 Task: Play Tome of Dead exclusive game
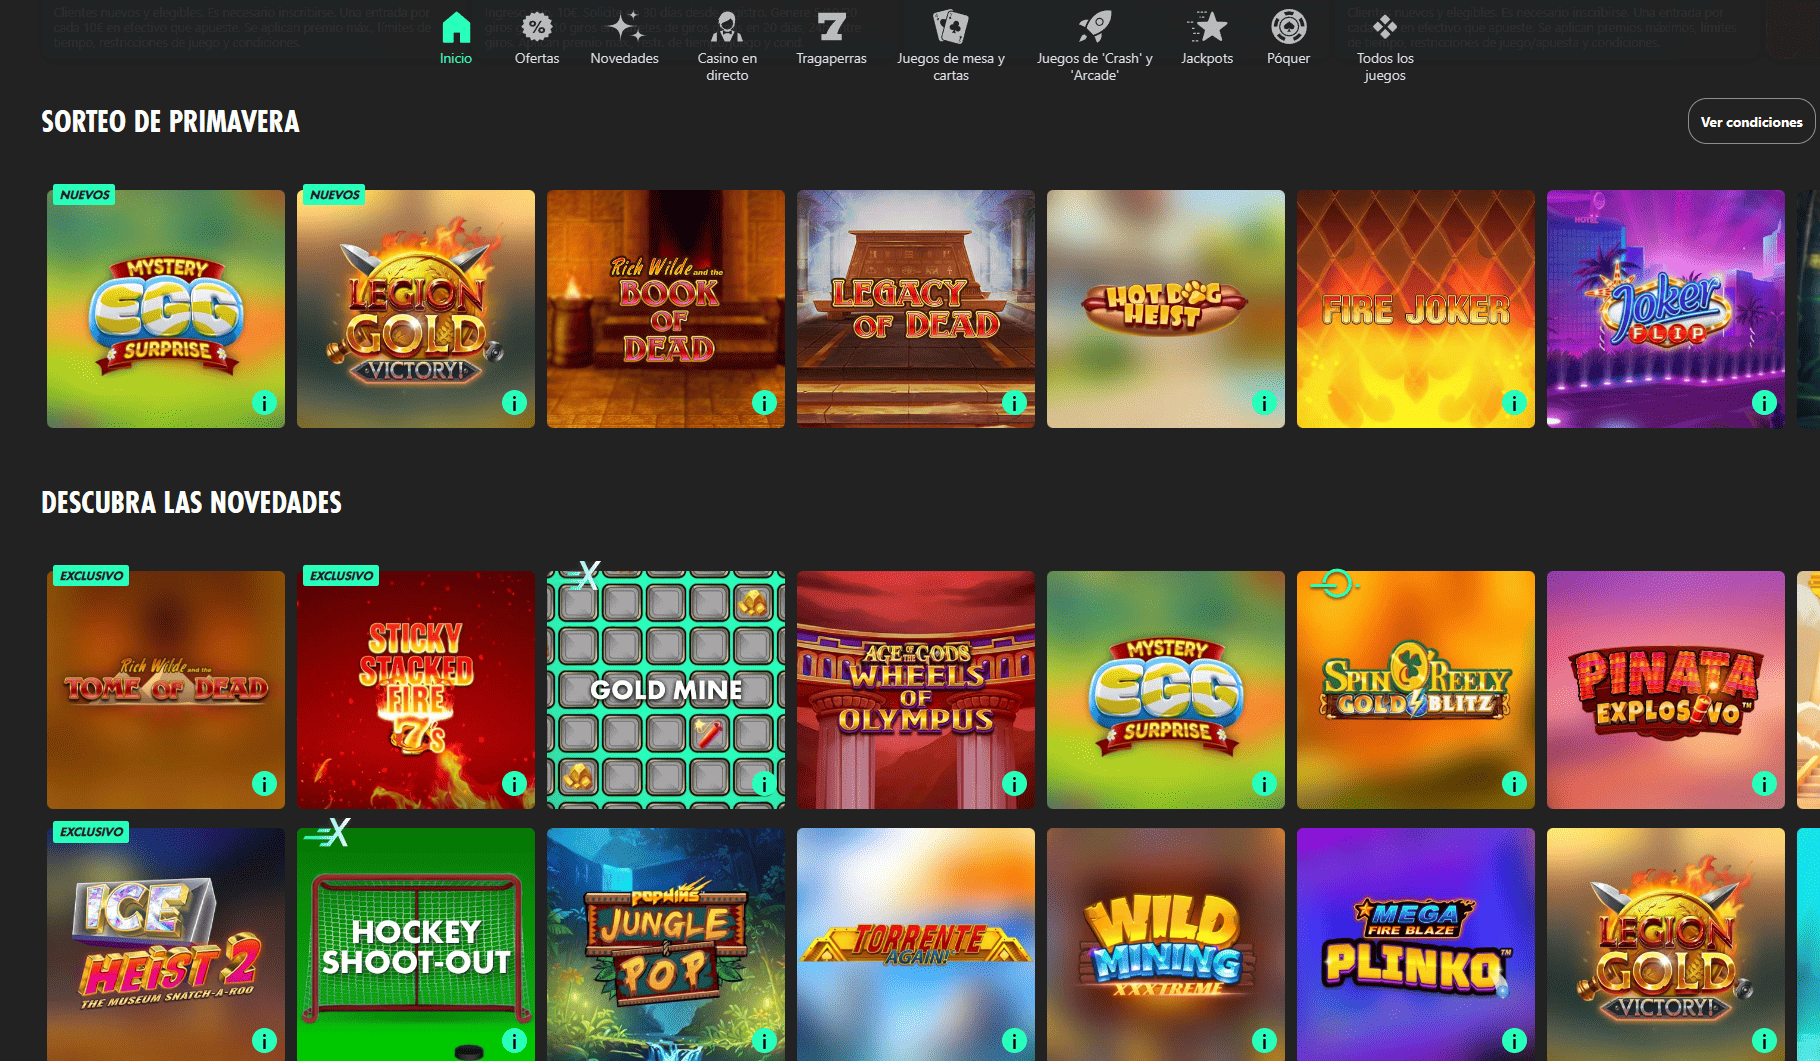click(x=166, y=690)
